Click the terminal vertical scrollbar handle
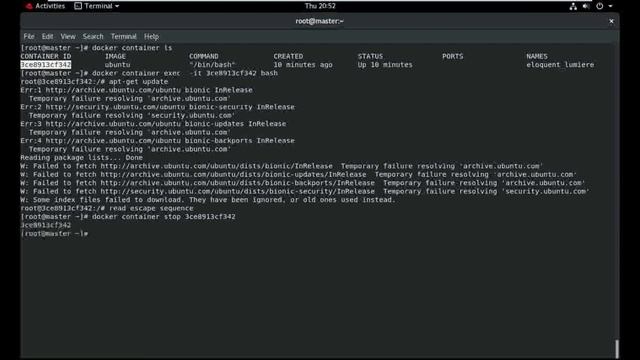Screen dimensions: 640x360 coord(617,349)
